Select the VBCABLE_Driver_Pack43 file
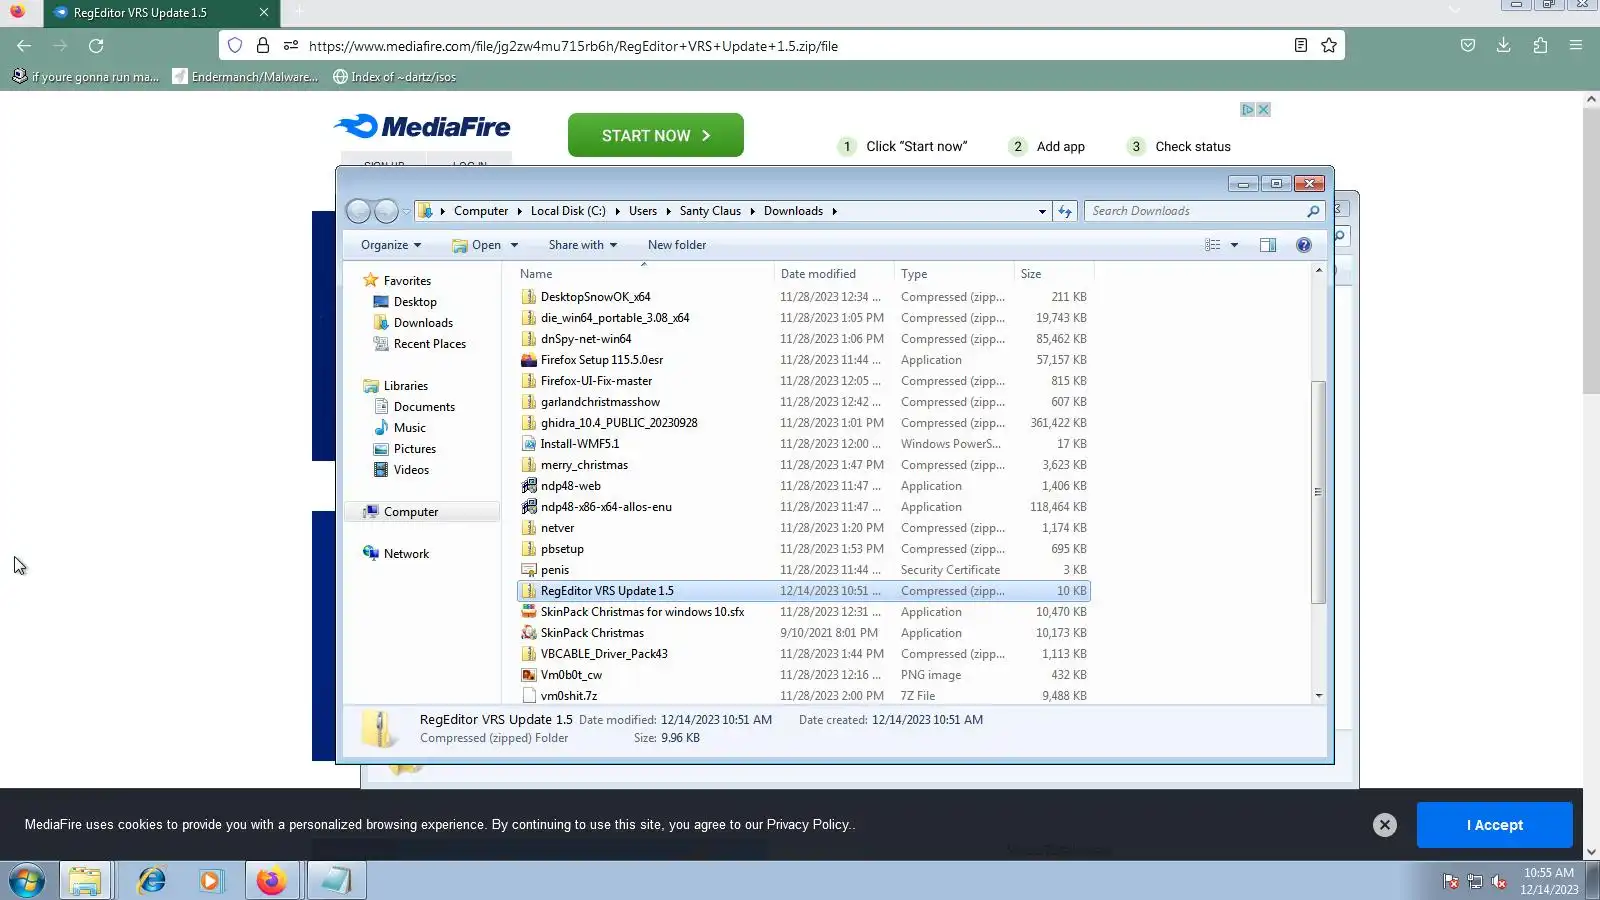Image resolution: width=1600 pixels, height=900 pixels. tap(804, 654)
